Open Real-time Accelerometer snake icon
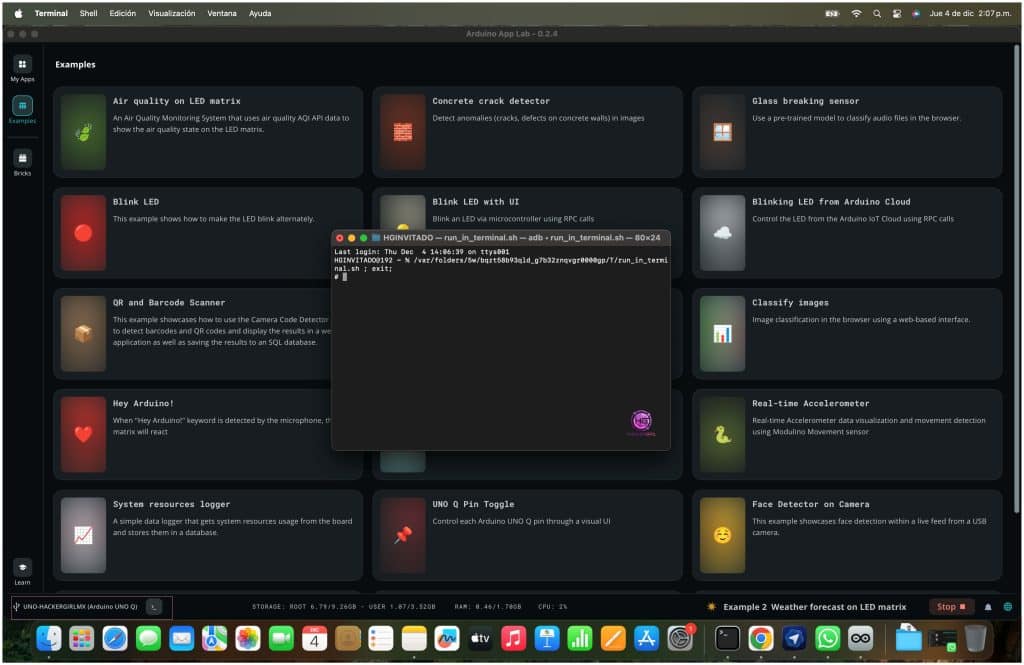 point(722,434)
